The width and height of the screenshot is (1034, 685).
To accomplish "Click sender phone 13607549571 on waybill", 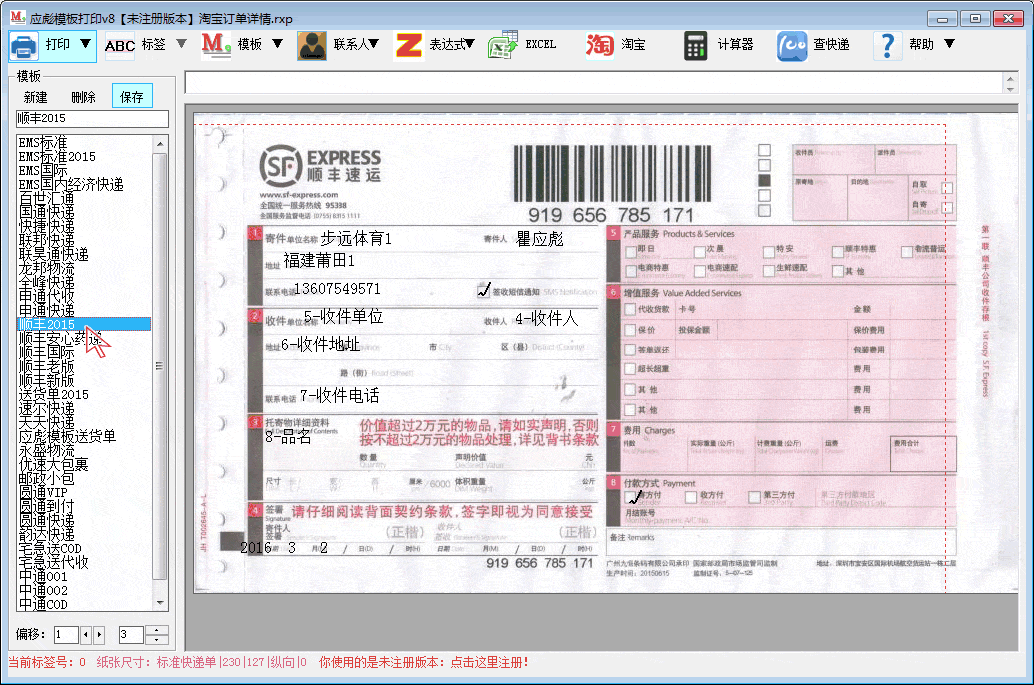I will coord(337,289).
